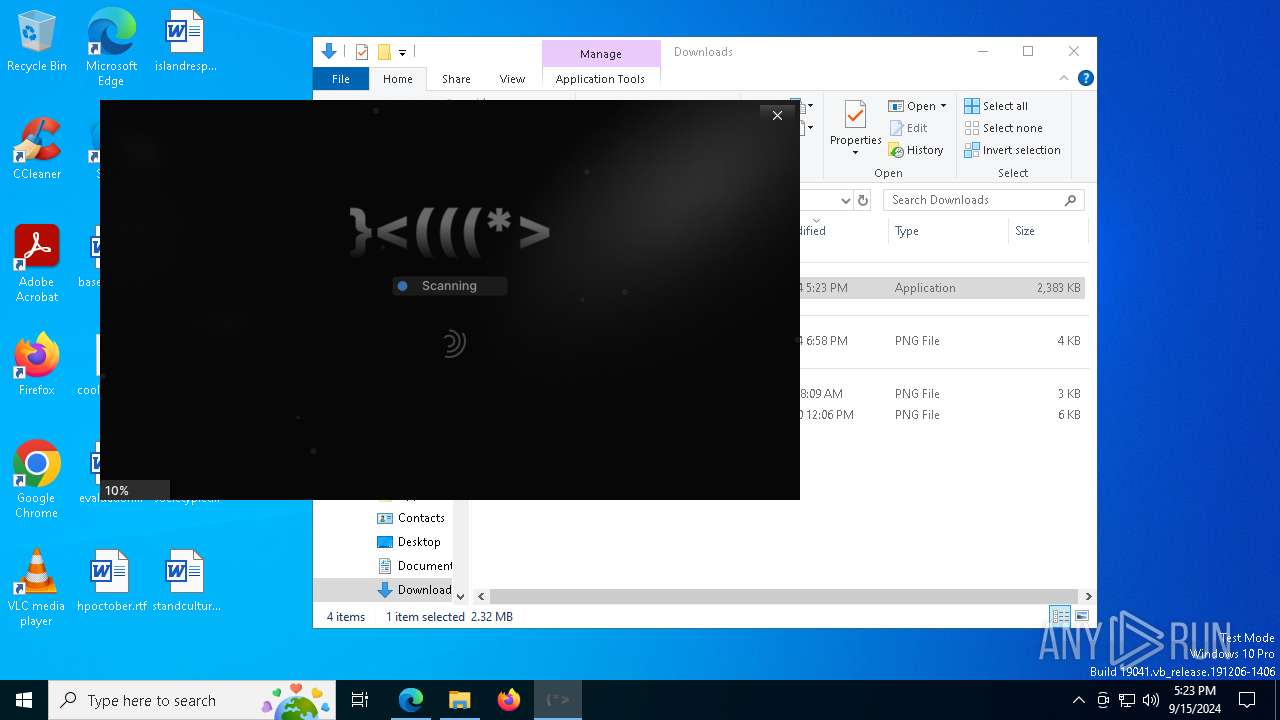The image size is (1280, 720).
Task: Switch to the View ribbon tab
Action: pyautogui.click(x=512, y=79)
